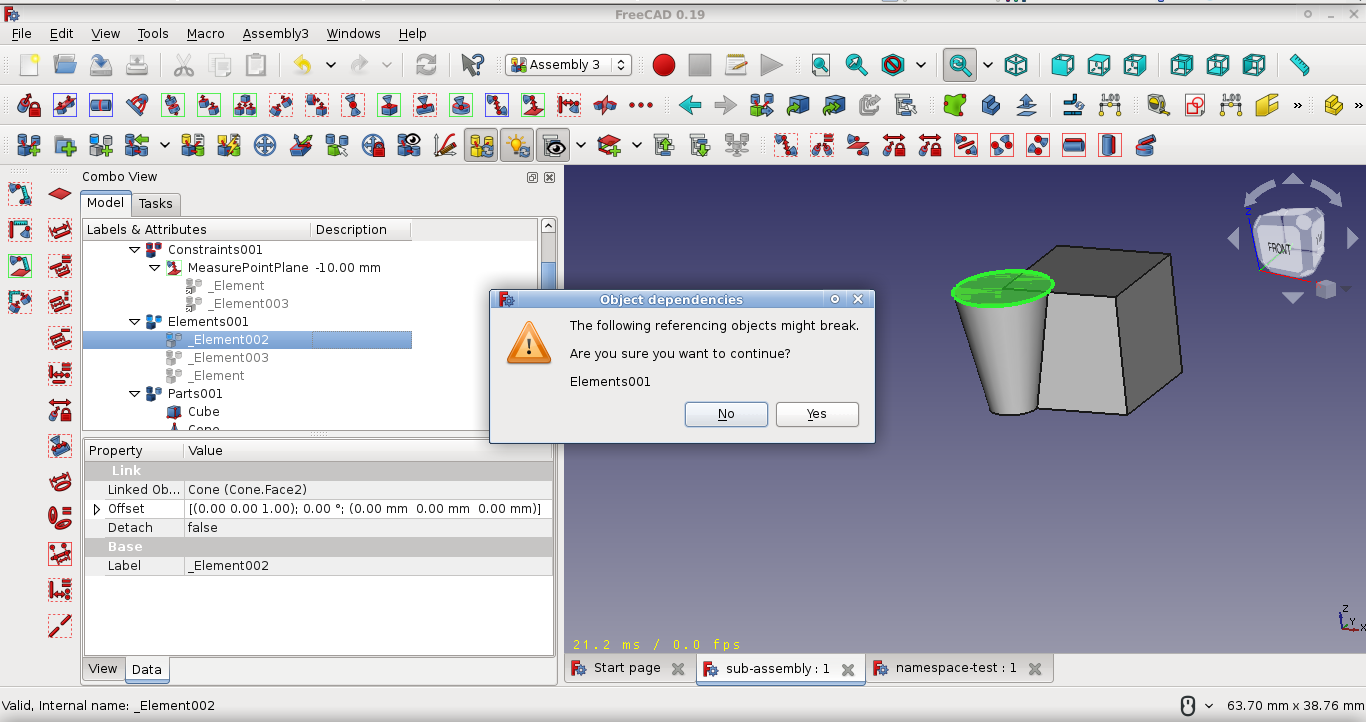Click the Measure distance tape icon
This screenshot has width=1366, height=722.
click(1298, 64)
